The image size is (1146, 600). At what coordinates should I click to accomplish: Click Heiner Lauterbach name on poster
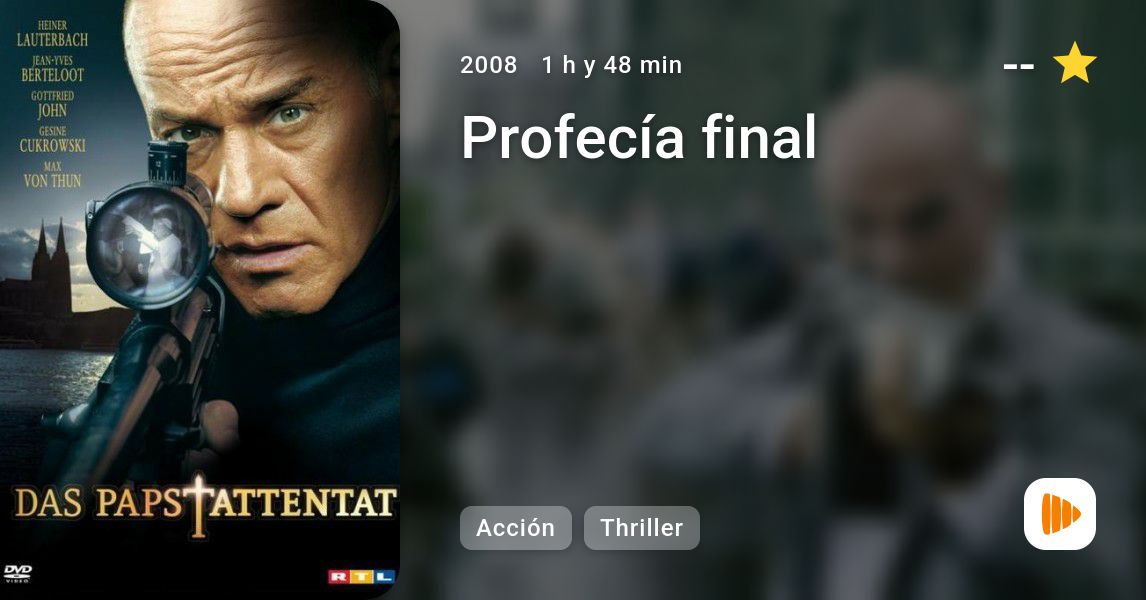[x=52, y=34]
